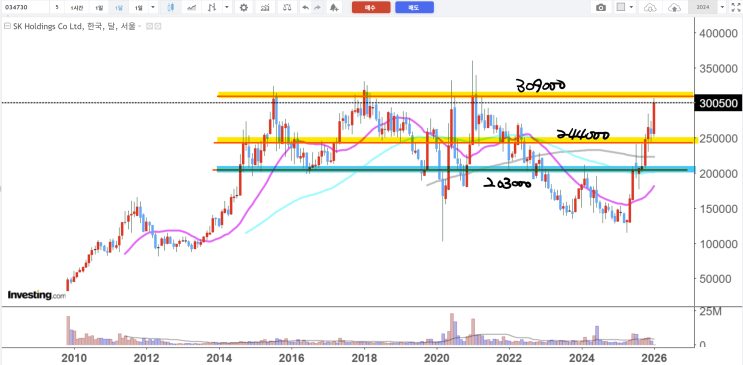Screen dimensions: 743x365
Task: Load a saved chart layout from the cloud
Action: (x=650, y=7)
